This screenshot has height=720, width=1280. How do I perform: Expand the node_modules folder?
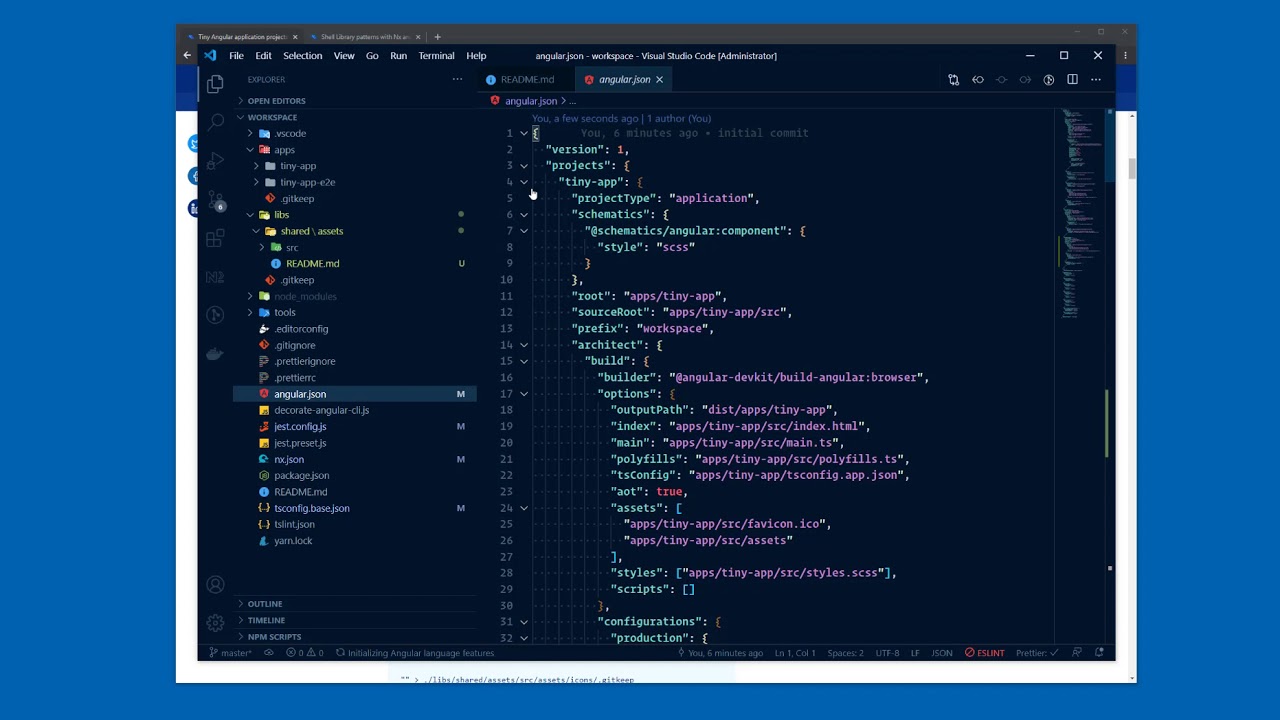pos(305,296)
